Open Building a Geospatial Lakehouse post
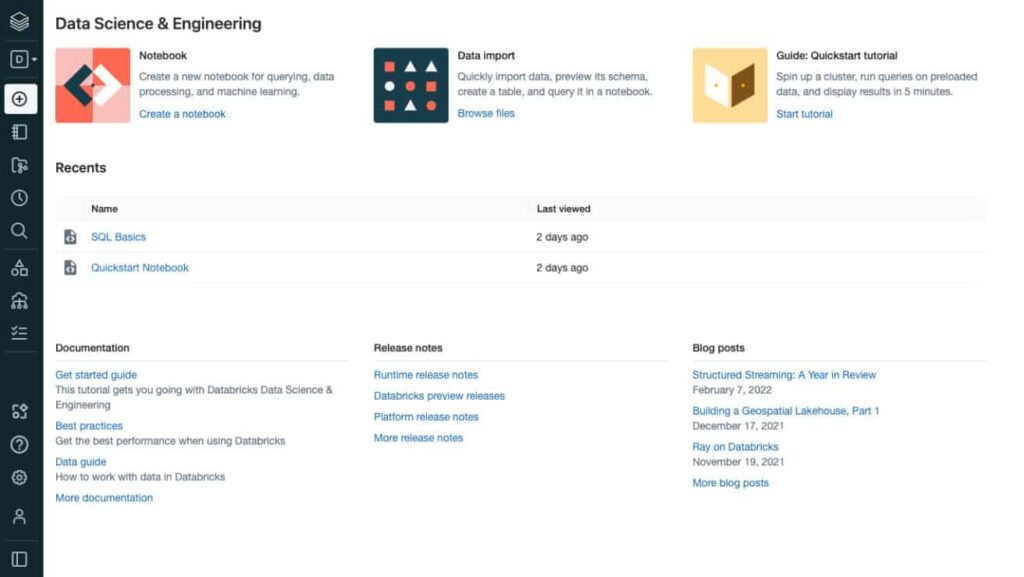This screenshot has width=1024, height=577. coord(786,411)
